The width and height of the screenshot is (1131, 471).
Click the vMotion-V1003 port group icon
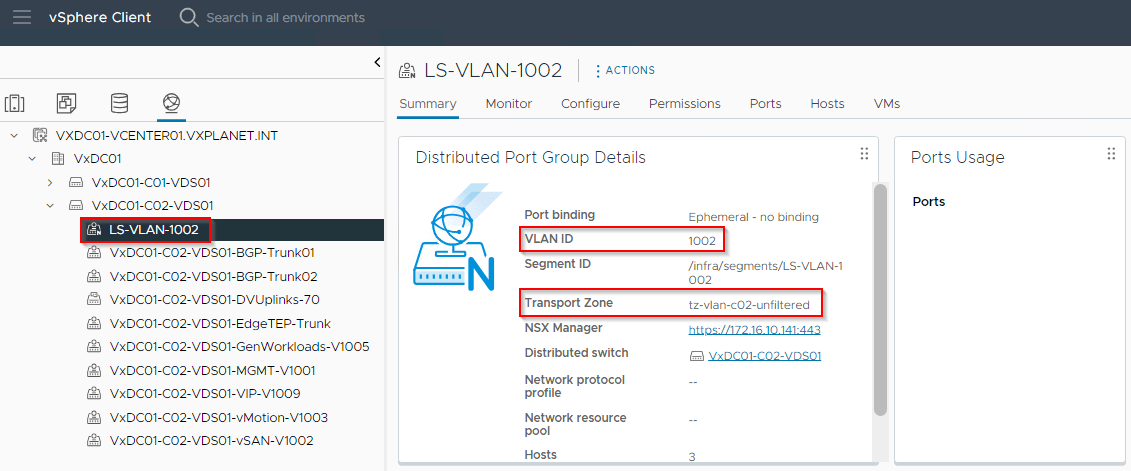[94, 417]
